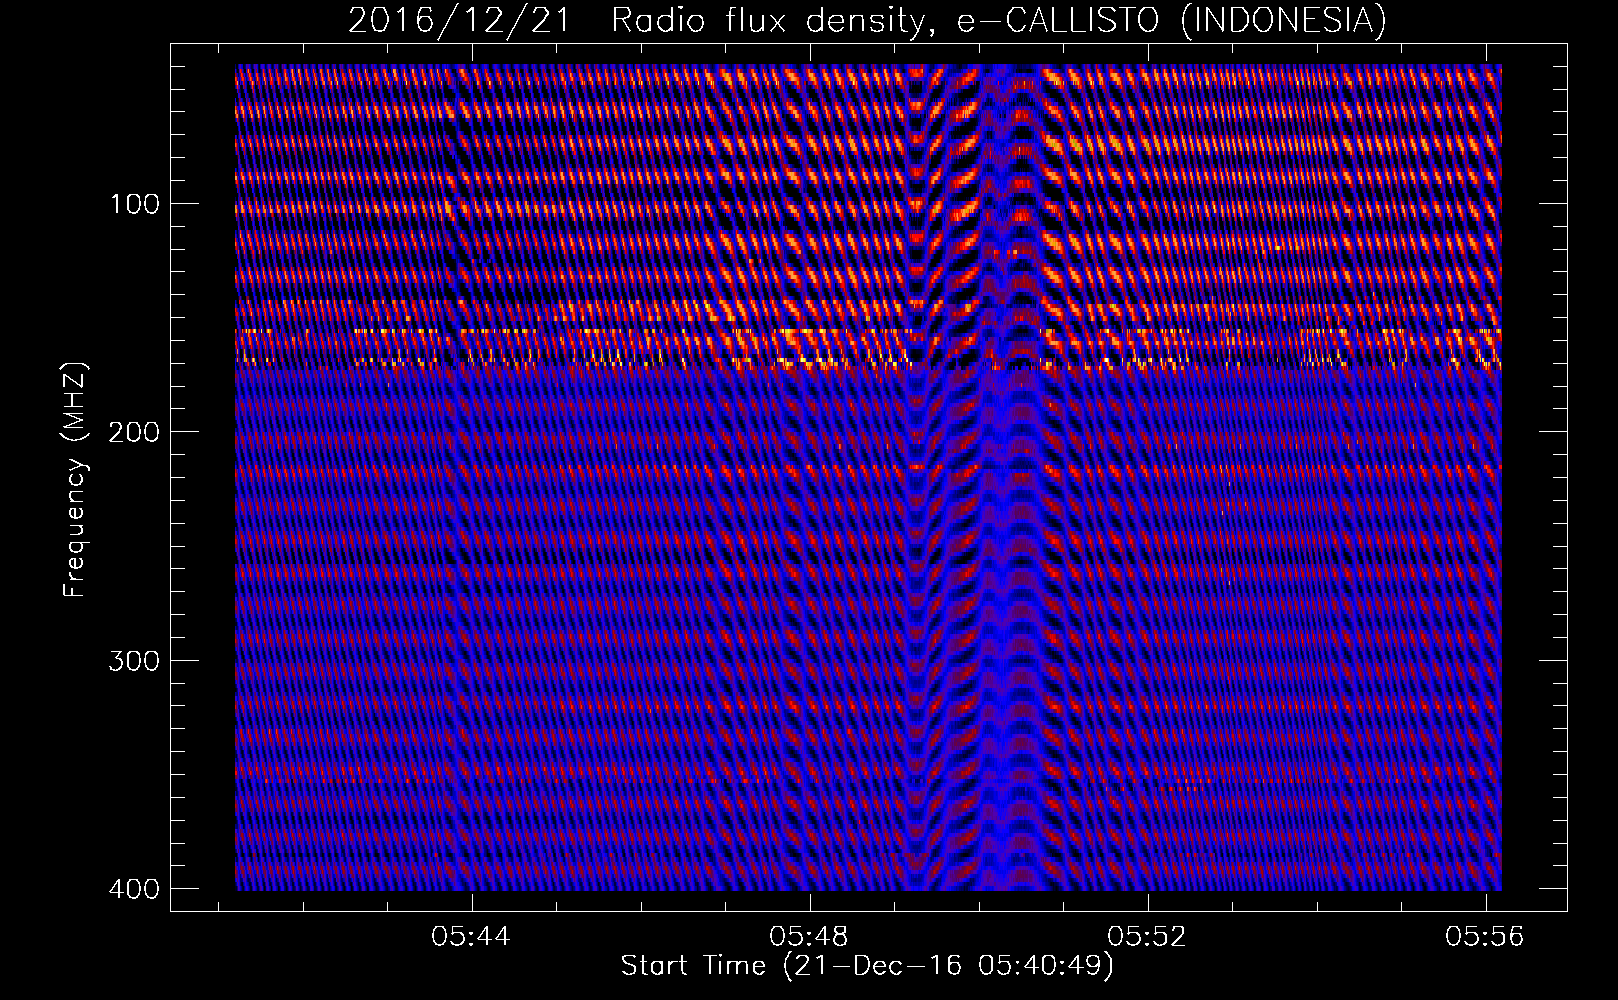Click the 'Frequency (MHZ)' axis label
Screen dimensions: 1618x1000
point(75,479)
